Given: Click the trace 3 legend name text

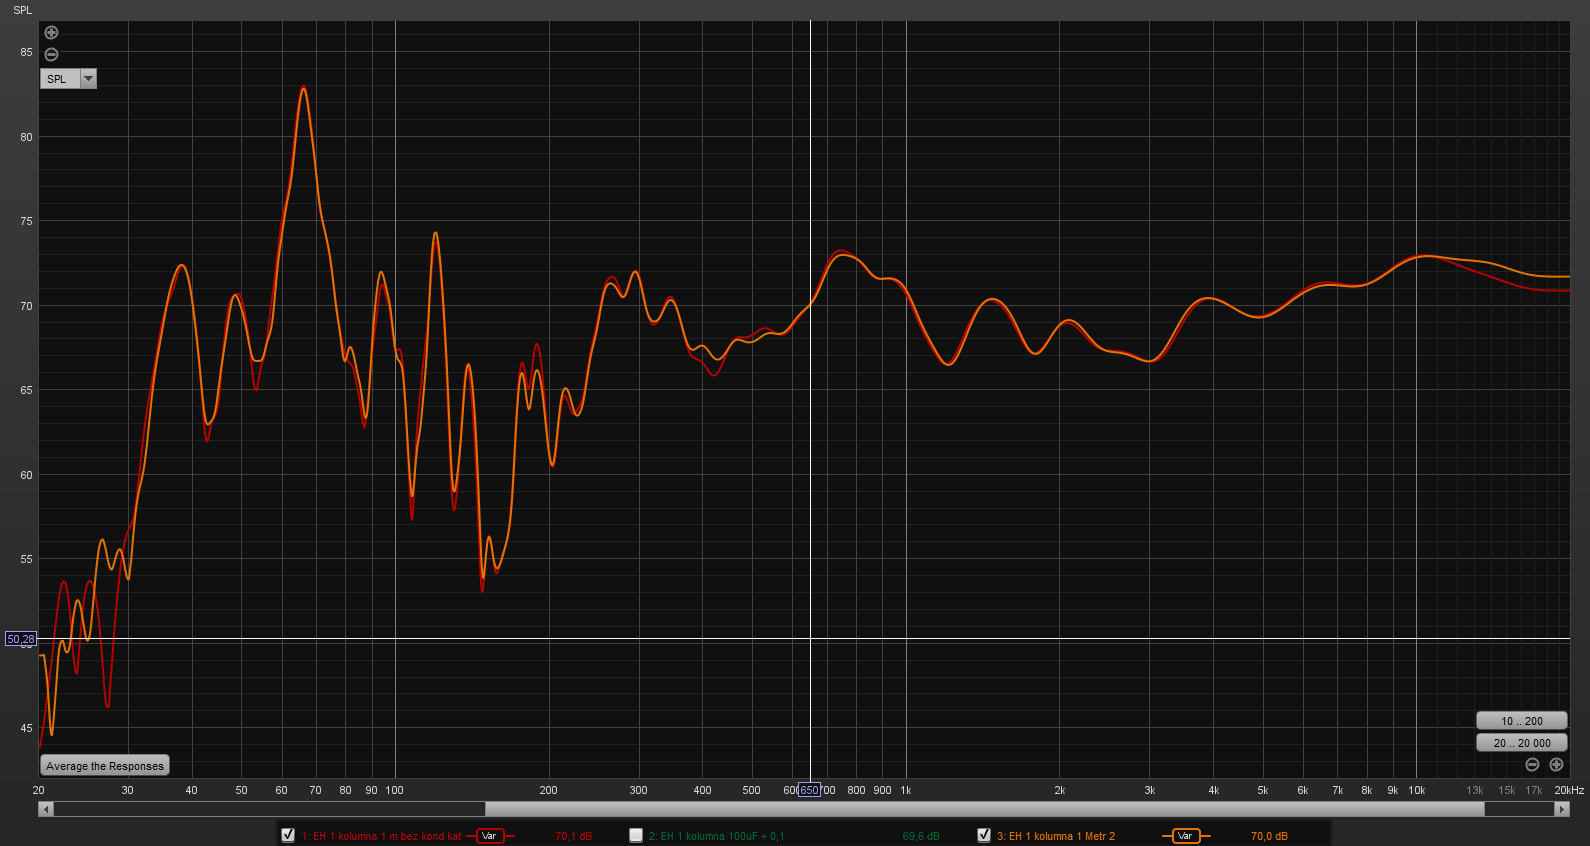Looking at the screenshot, I should click(x=1055, y=836).
